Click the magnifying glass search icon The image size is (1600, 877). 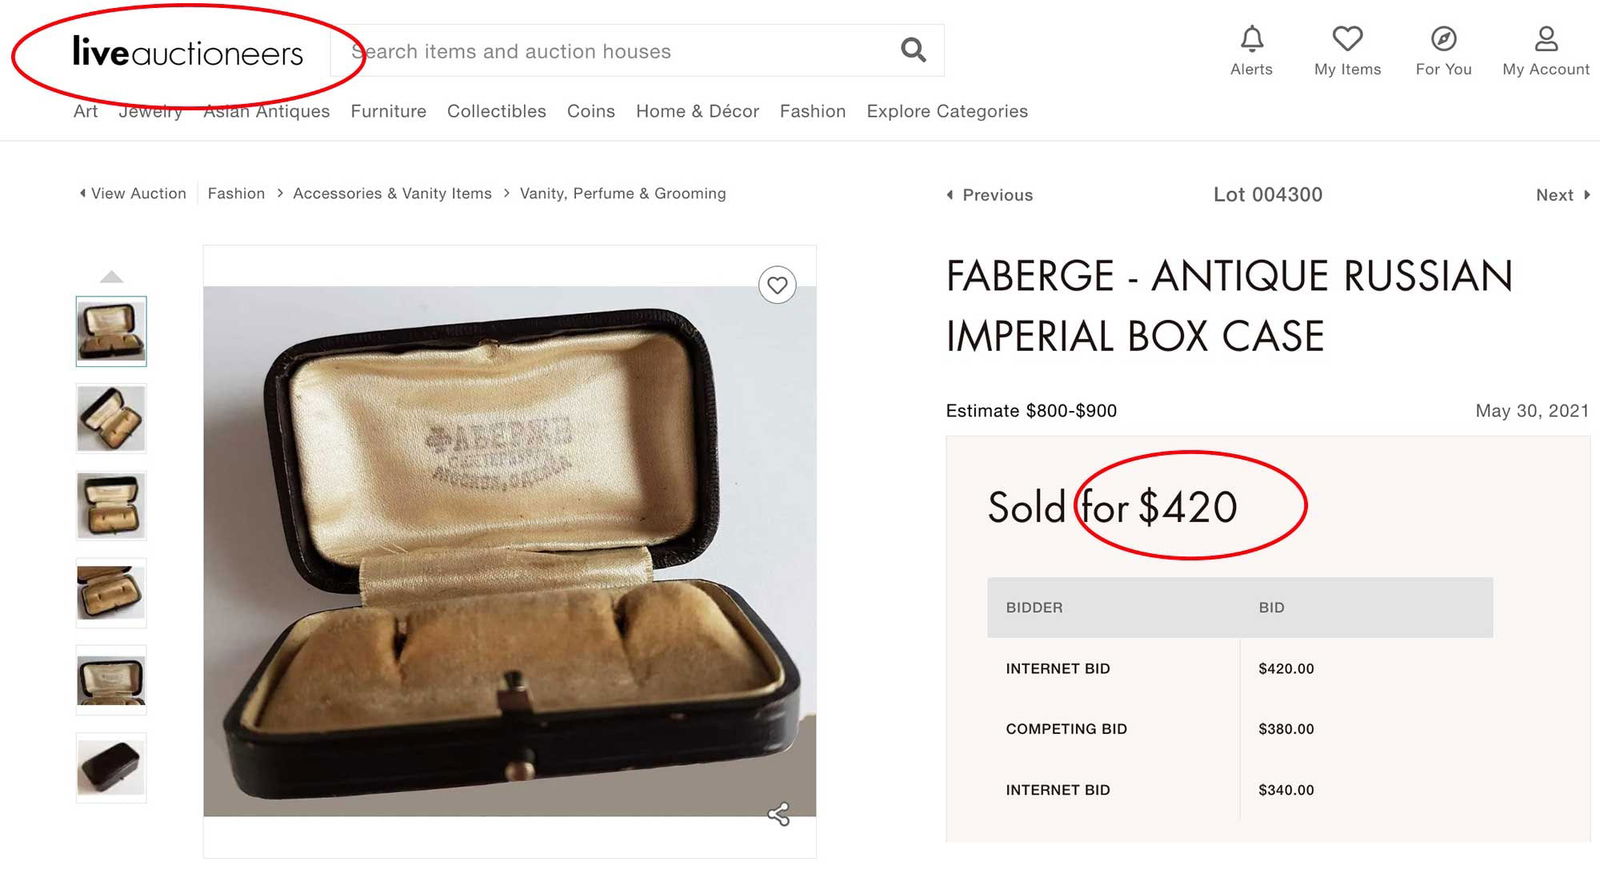pos(911,49)
